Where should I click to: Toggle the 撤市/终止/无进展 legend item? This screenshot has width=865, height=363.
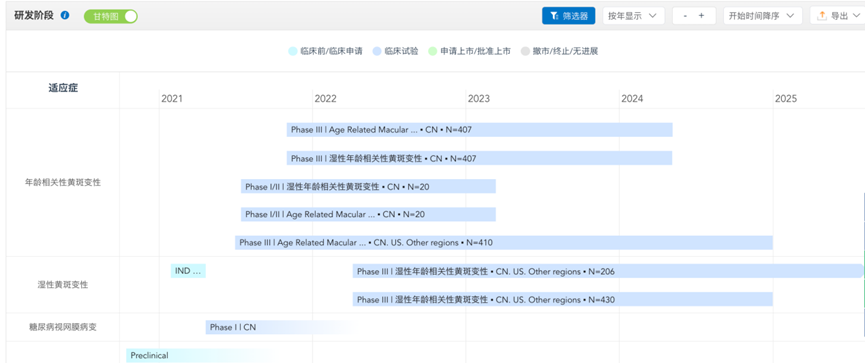point(560,51)
